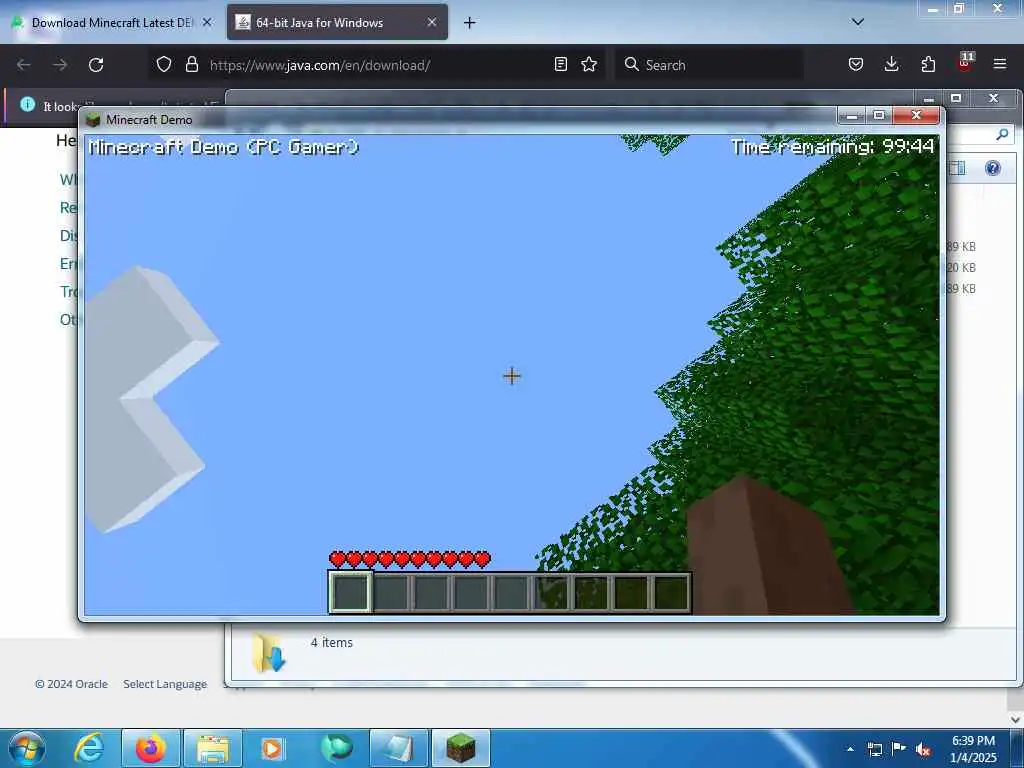The width and height of the screenshot is (1024, 768).
Task: Open uBlock extension with 11 badge
Action: pyautogui.click(x=965, y=63)
